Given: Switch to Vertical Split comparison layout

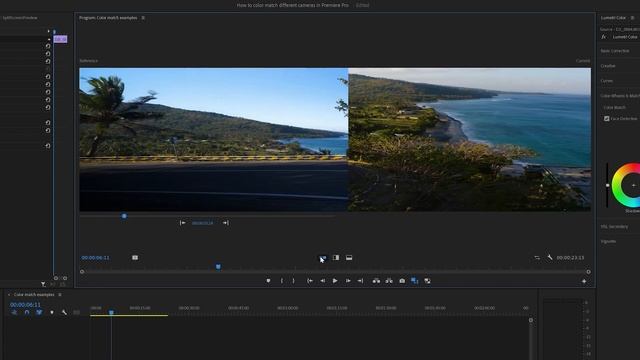Looking at the screenshot, I should 336,258.
